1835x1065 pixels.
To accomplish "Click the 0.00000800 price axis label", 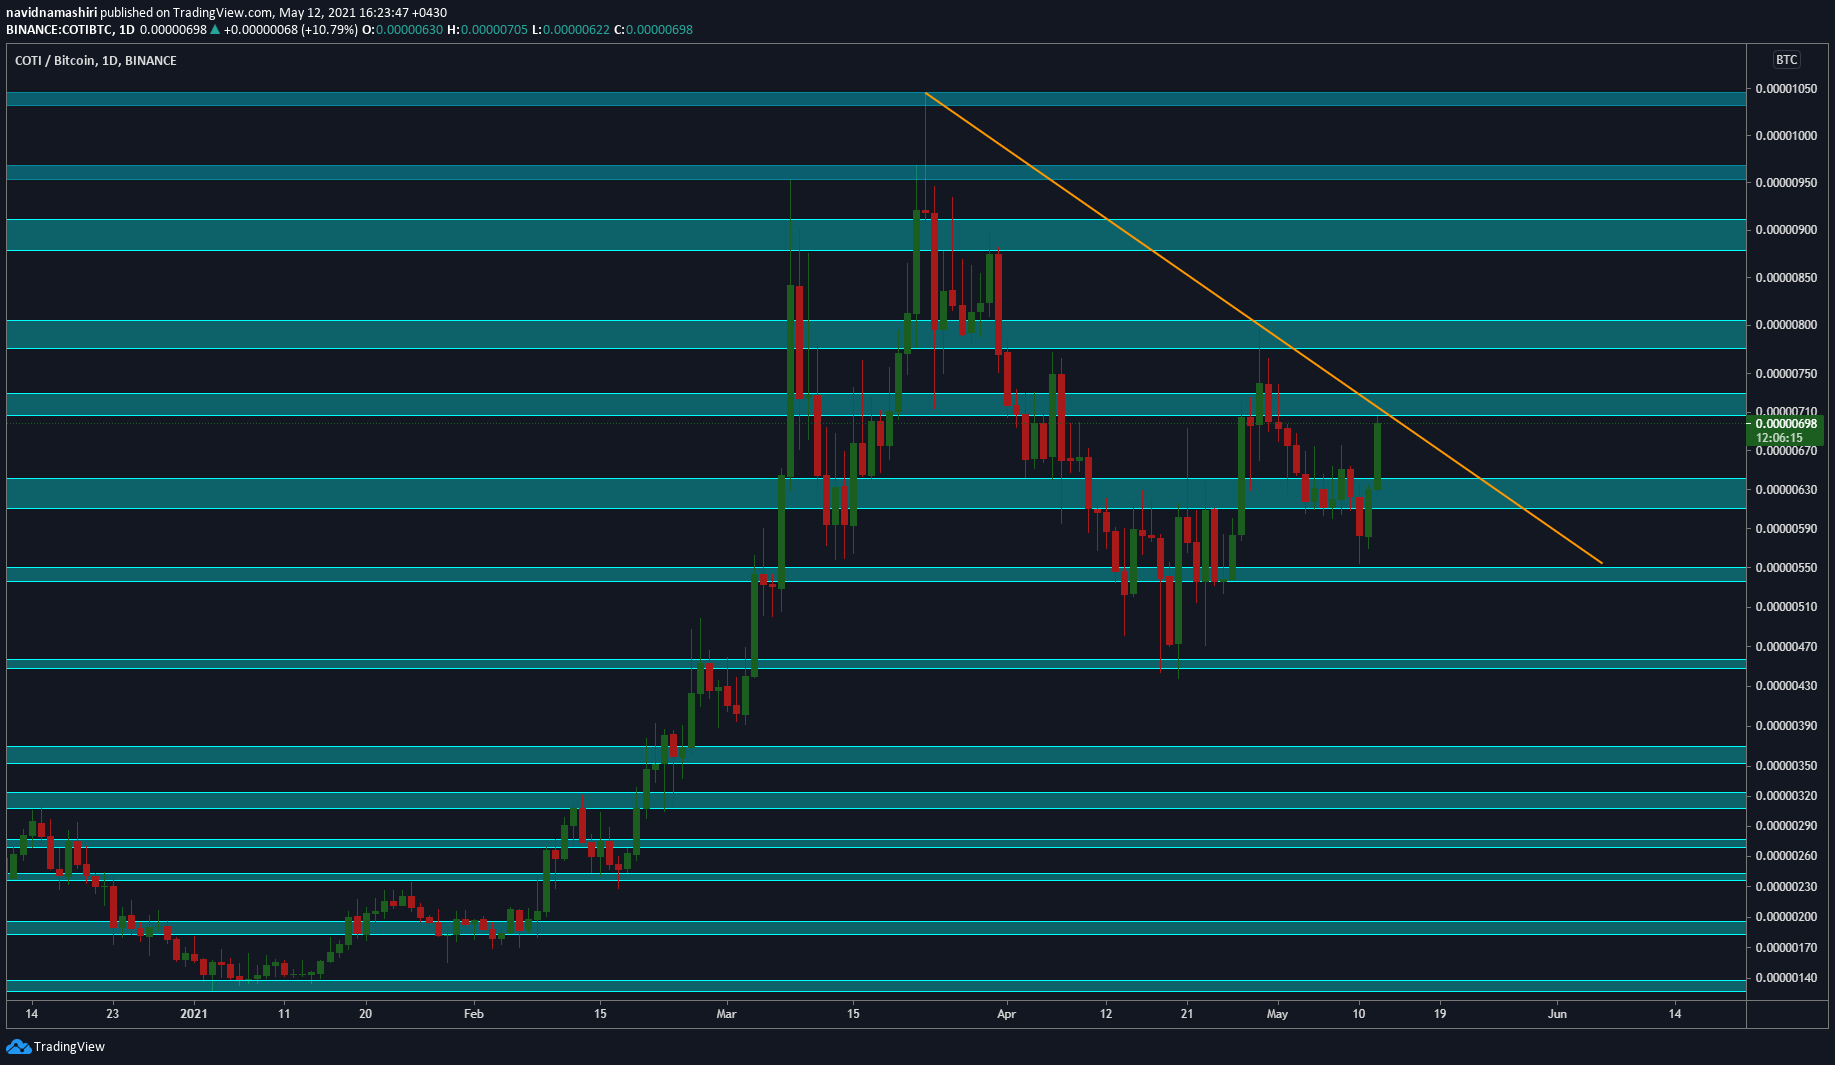I will coord(1786,325).
